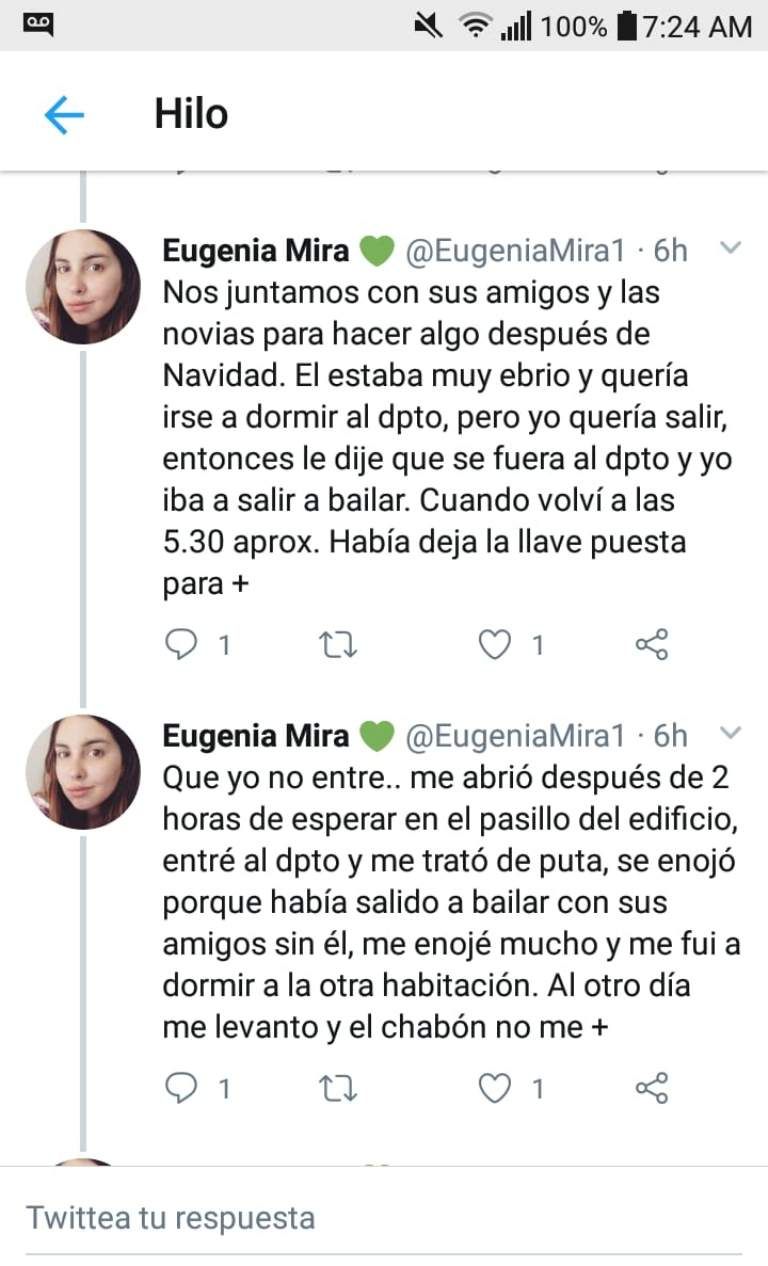Open profile picture on second tweet
The width and height of the screenshot is (768, 1266).
pos(83,772)
